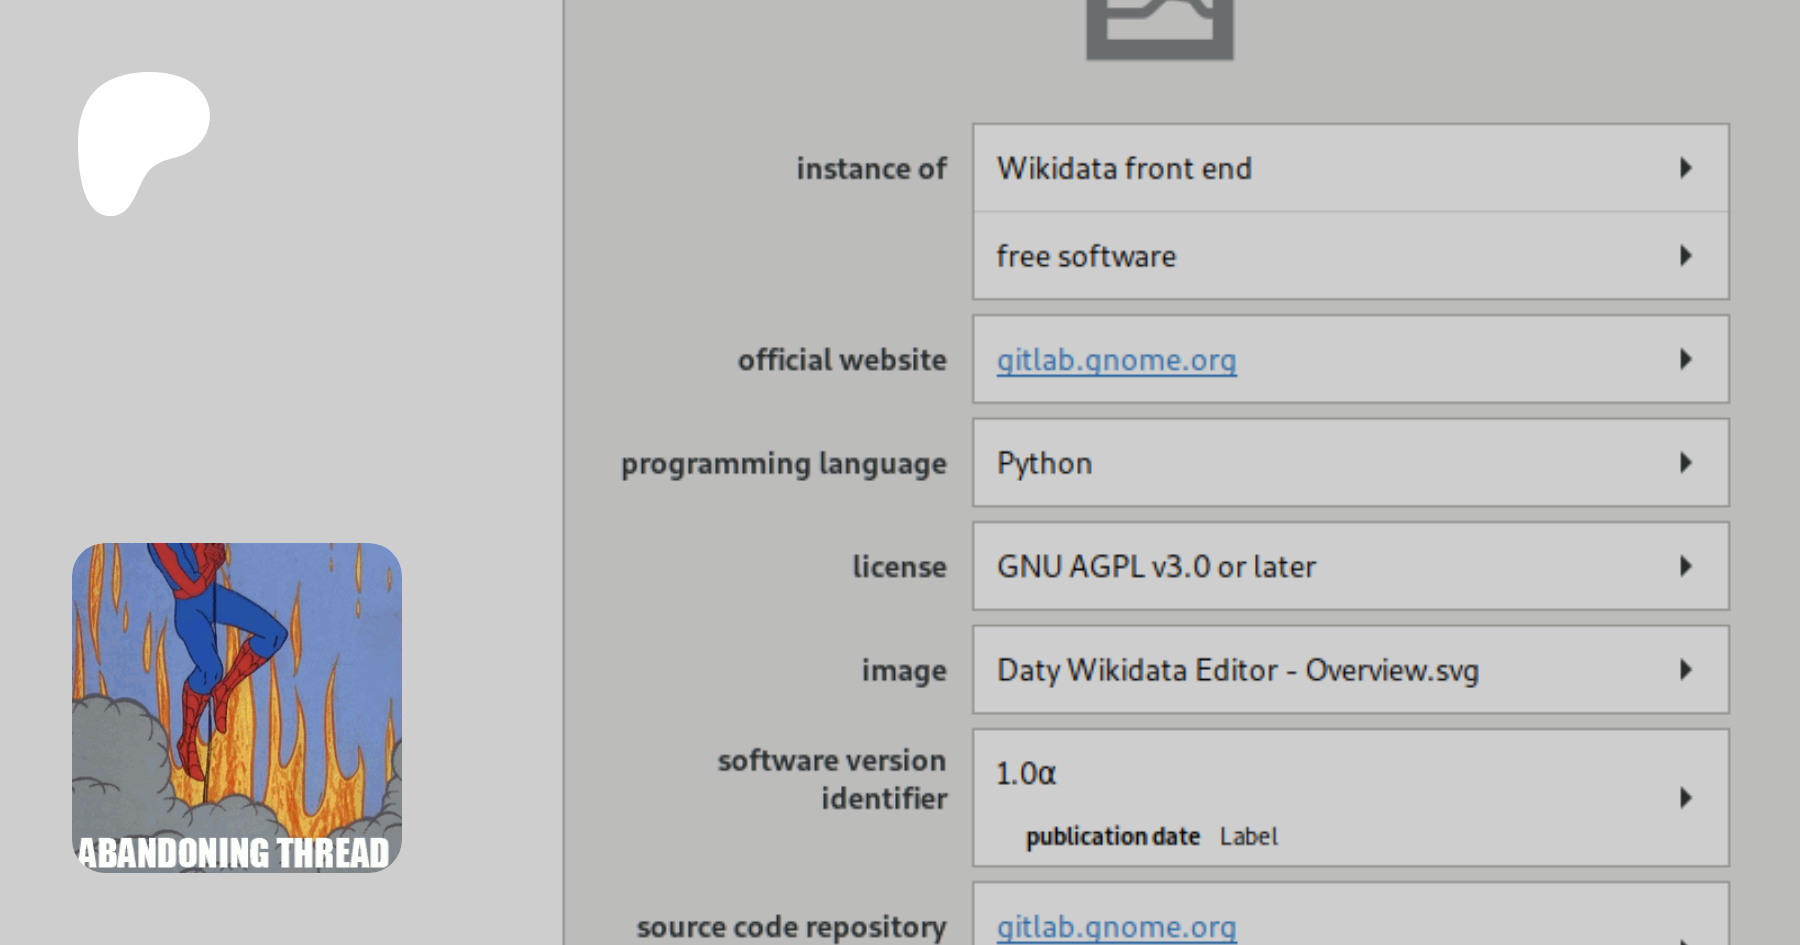Screen dimensions: 1800x945
Task: Select Daty Wikidata Editor - Overview.svg entry
Action: coord(1237,670)
